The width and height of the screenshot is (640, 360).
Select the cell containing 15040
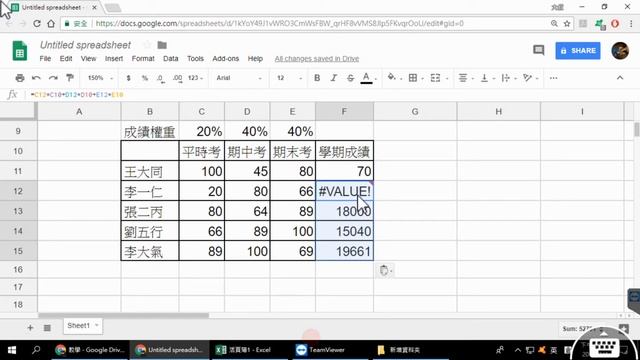pyautogui.click(x=344, y=231)
